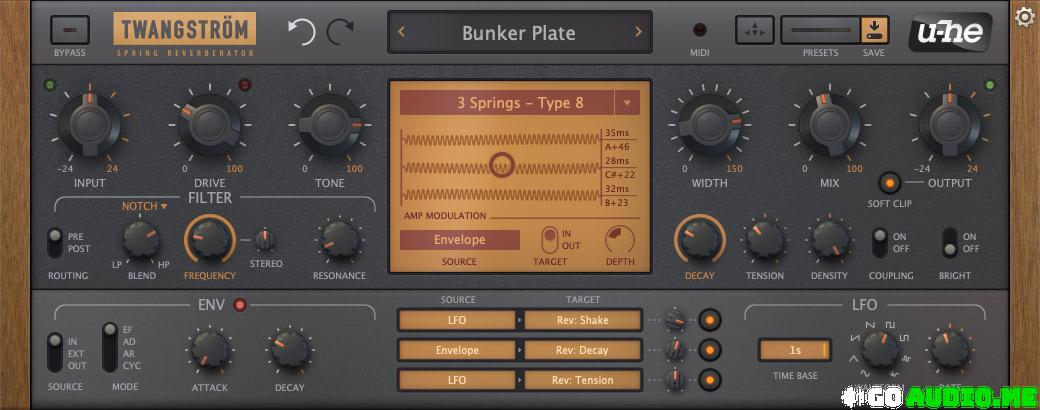
Task: Open the matrix source Envelope selector
Action: pyautogui.click(x=457, y=350)
